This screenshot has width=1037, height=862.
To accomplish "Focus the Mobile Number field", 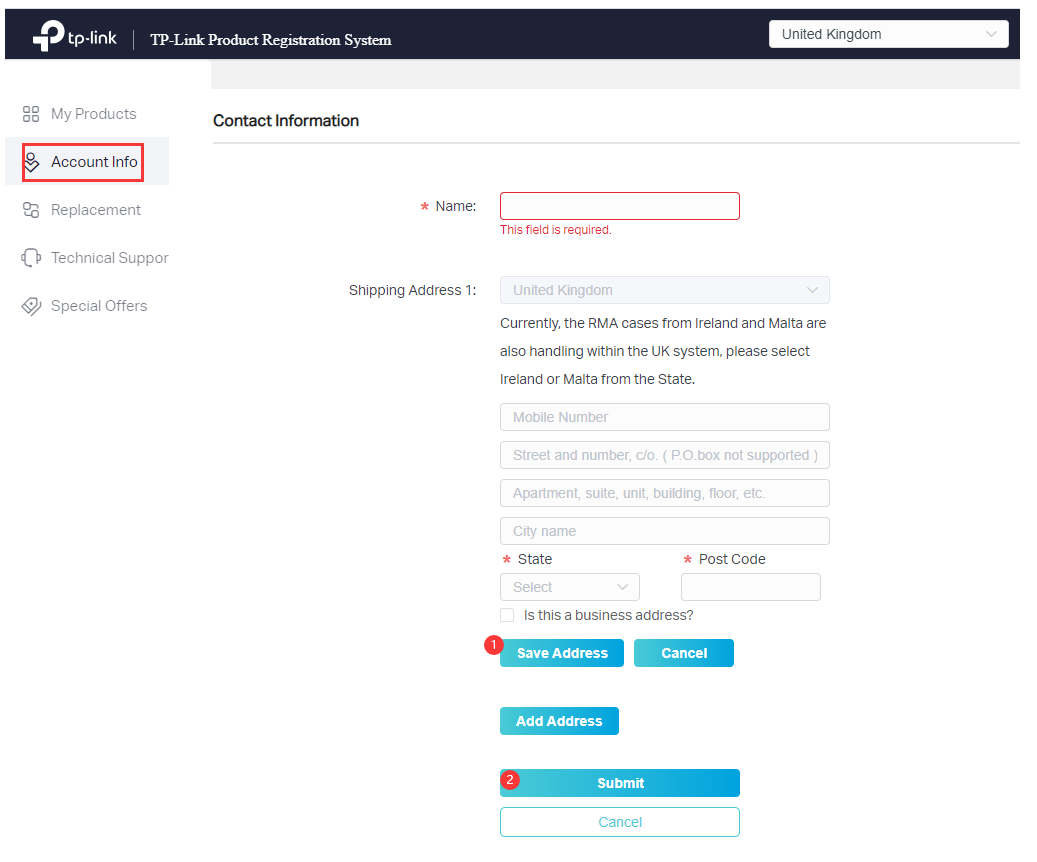I will point(664,417).
